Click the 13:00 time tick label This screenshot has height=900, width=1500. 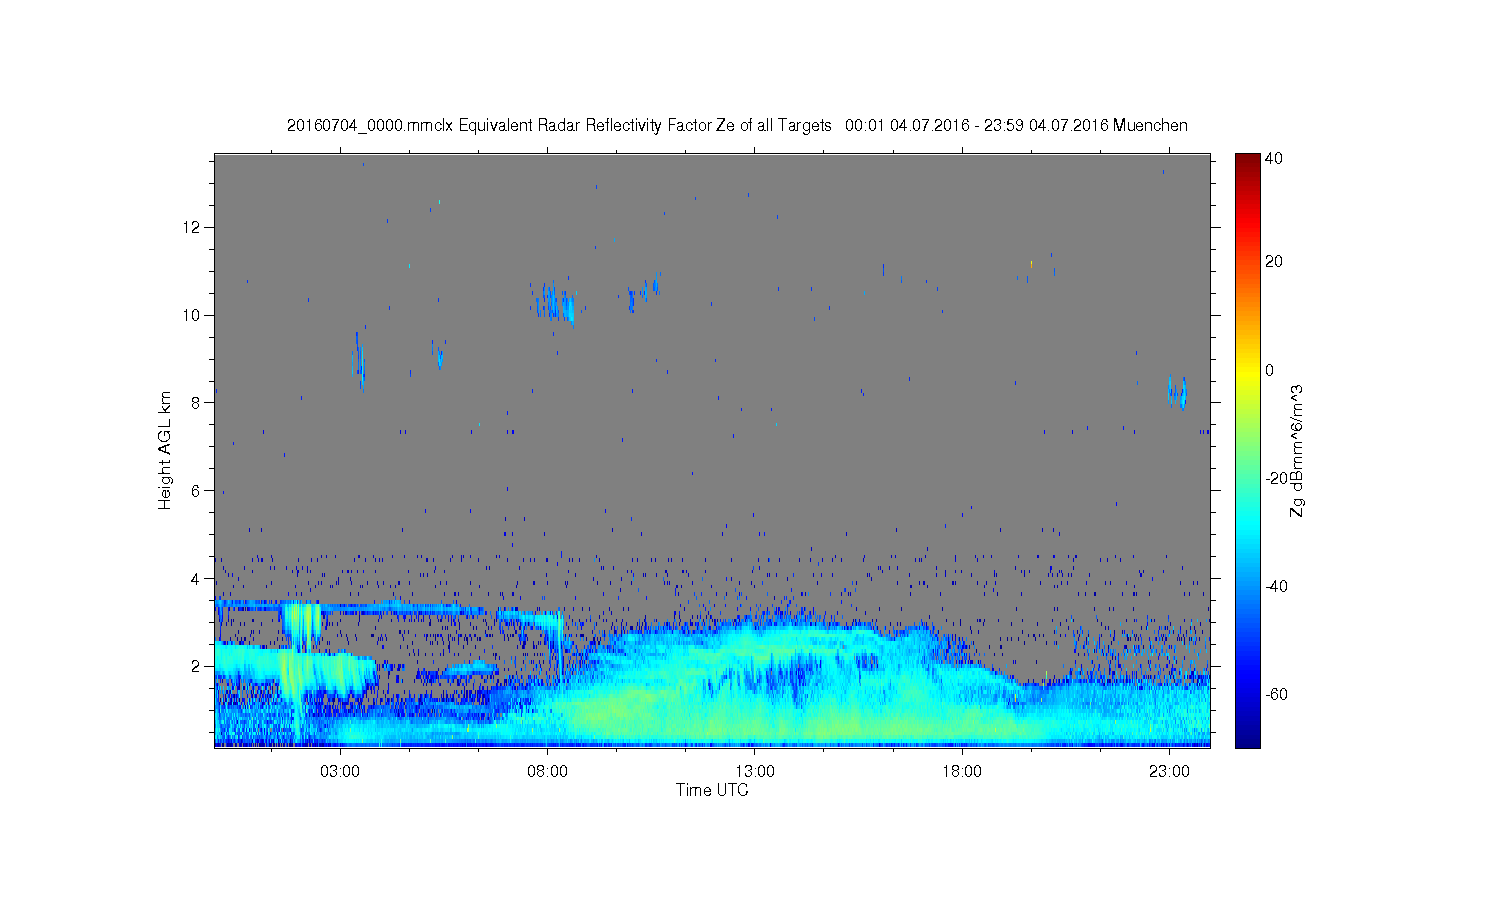pyautogui.click(x=755, y=772)
